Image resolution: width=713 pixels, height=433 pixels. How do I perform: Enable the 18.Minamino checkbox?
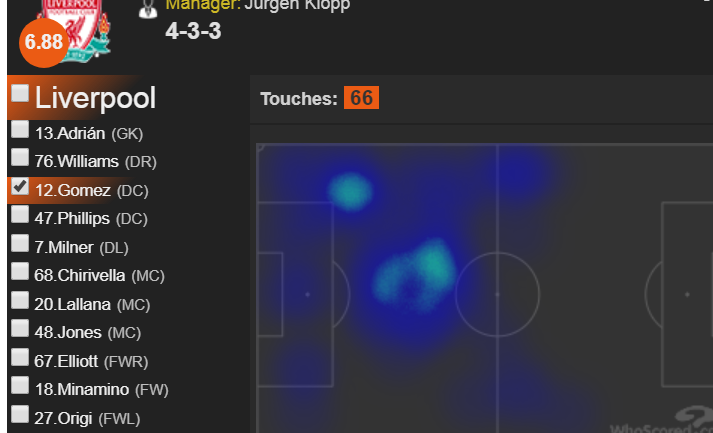pyautogui.click(x=20, y=385)
